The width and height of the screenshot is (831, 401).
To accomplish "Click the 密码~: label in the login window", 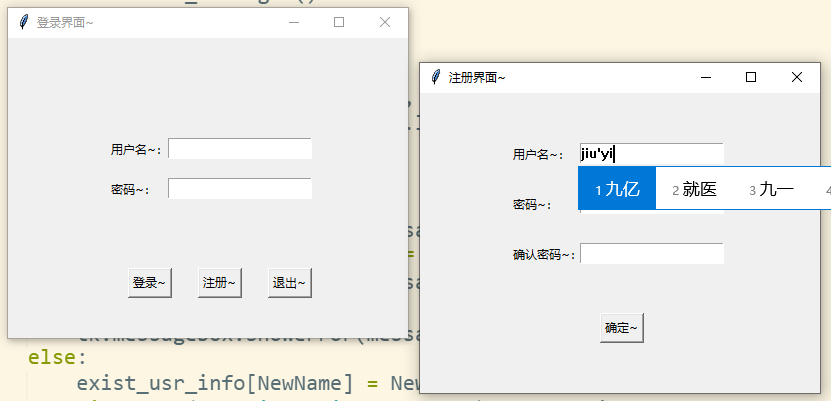I will 130,190.
